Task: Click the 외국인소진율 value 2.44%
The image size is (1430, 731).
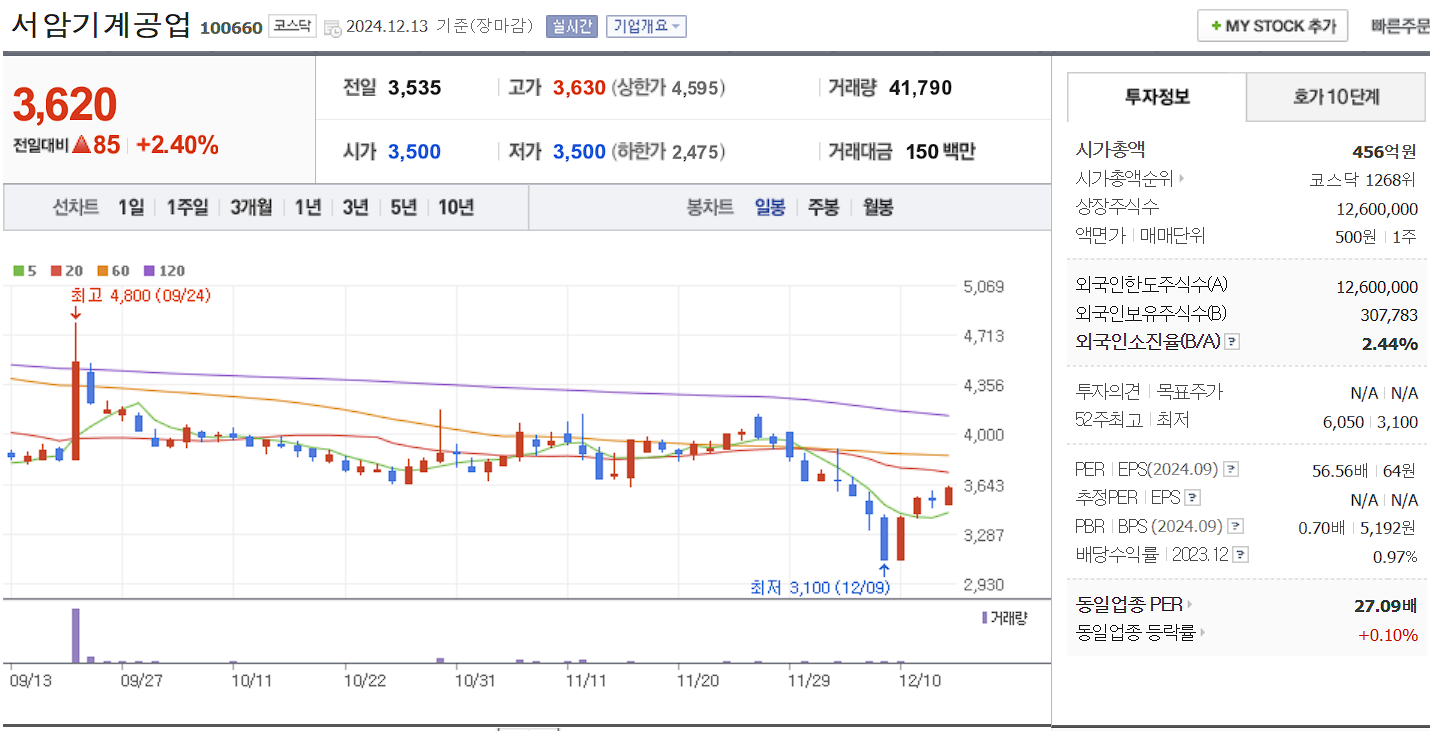Action: (x=1390, y=344)
